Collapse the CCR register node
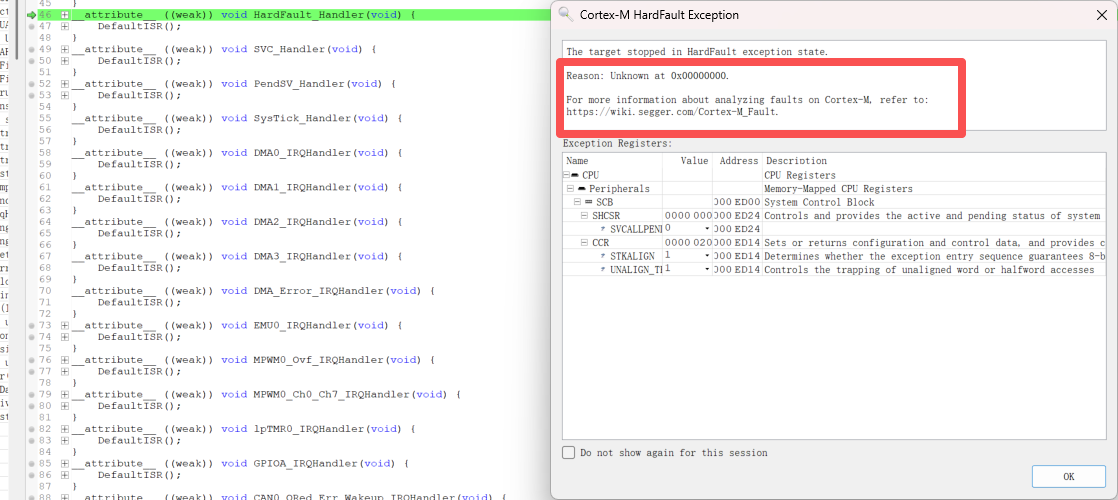This screenshot has height=500, width=1118. (x=585, y=243)
